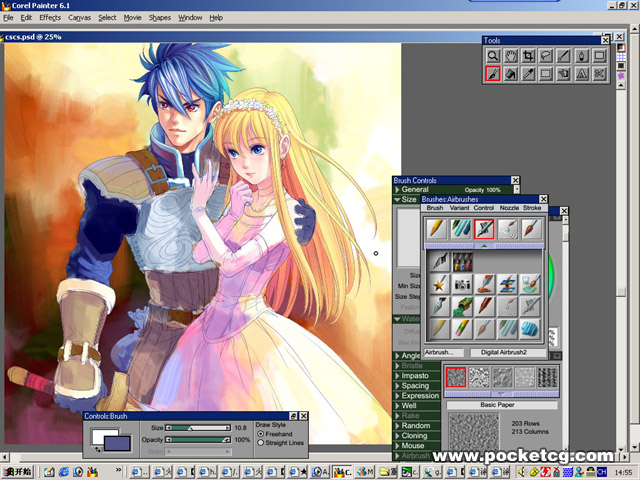
Task: Select Freehand draw style
Action: [x=260, y=434]
